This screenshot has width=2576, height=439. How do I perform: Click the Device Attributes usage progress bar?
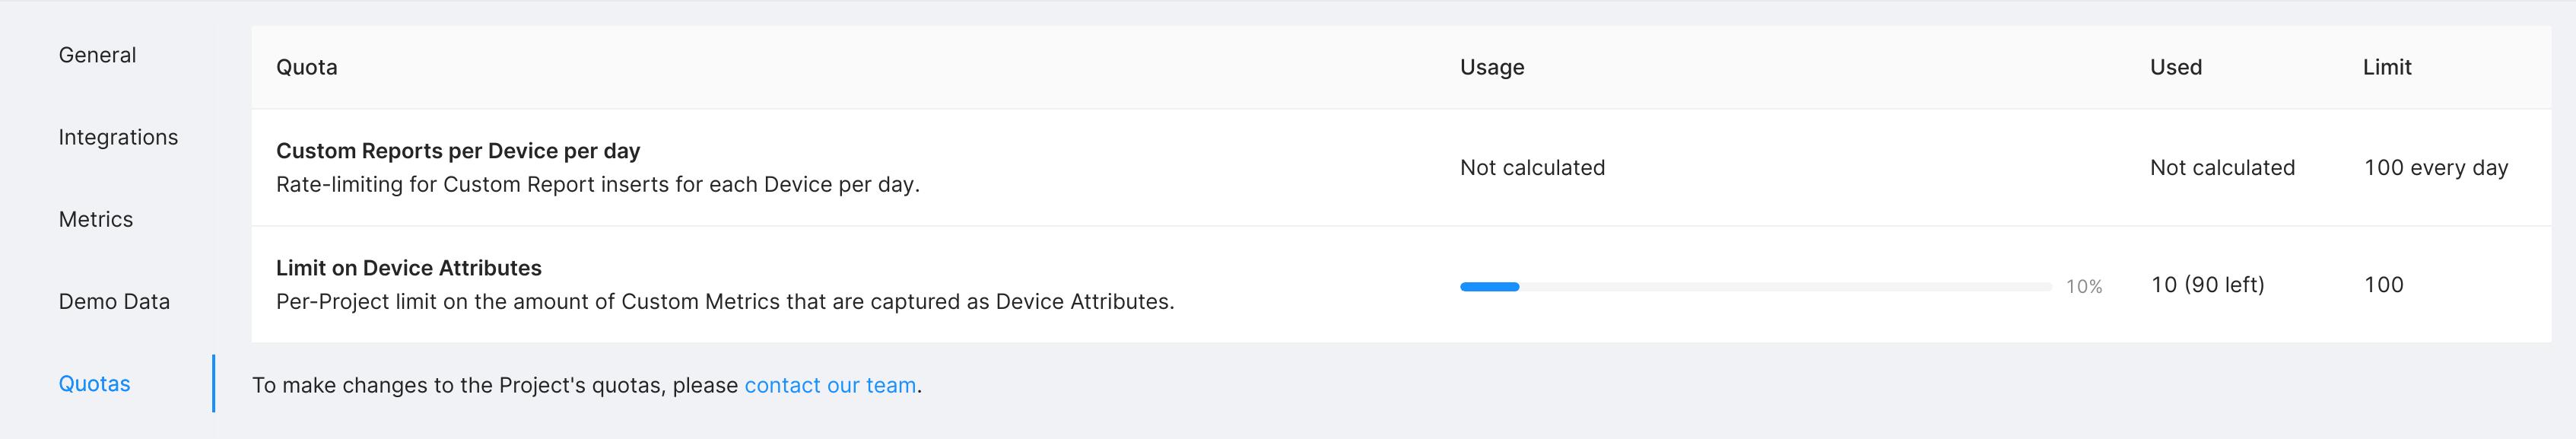(x=1755, y=287)
